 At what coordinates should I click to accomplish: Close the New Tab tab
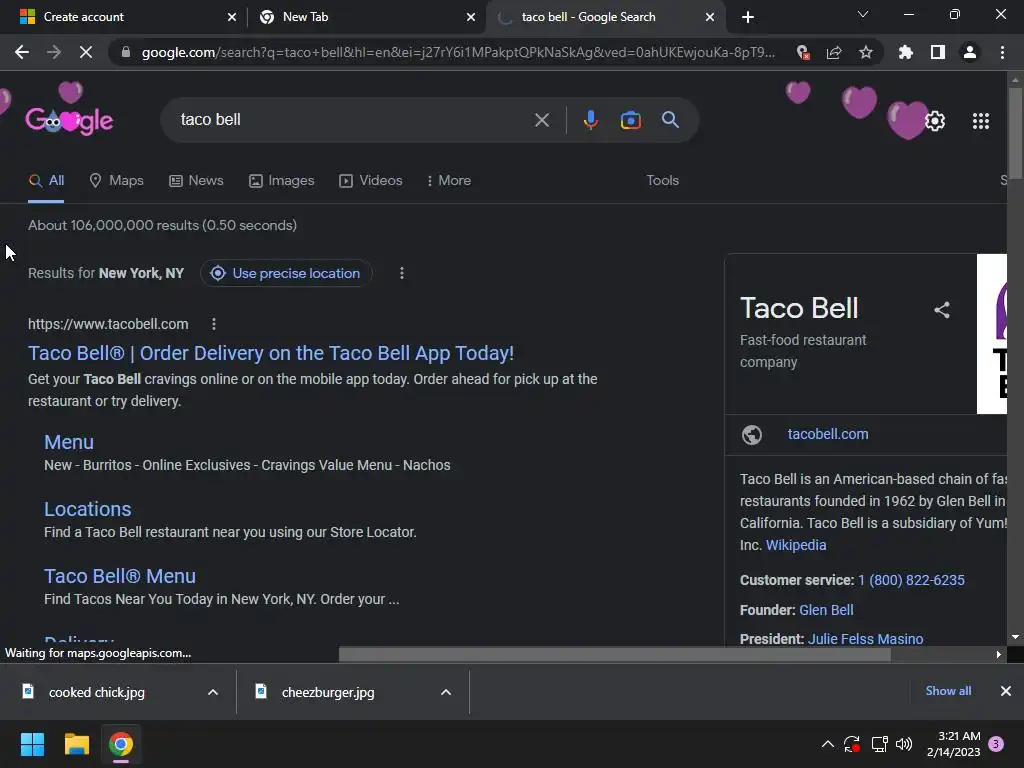(x=471, y=17)
